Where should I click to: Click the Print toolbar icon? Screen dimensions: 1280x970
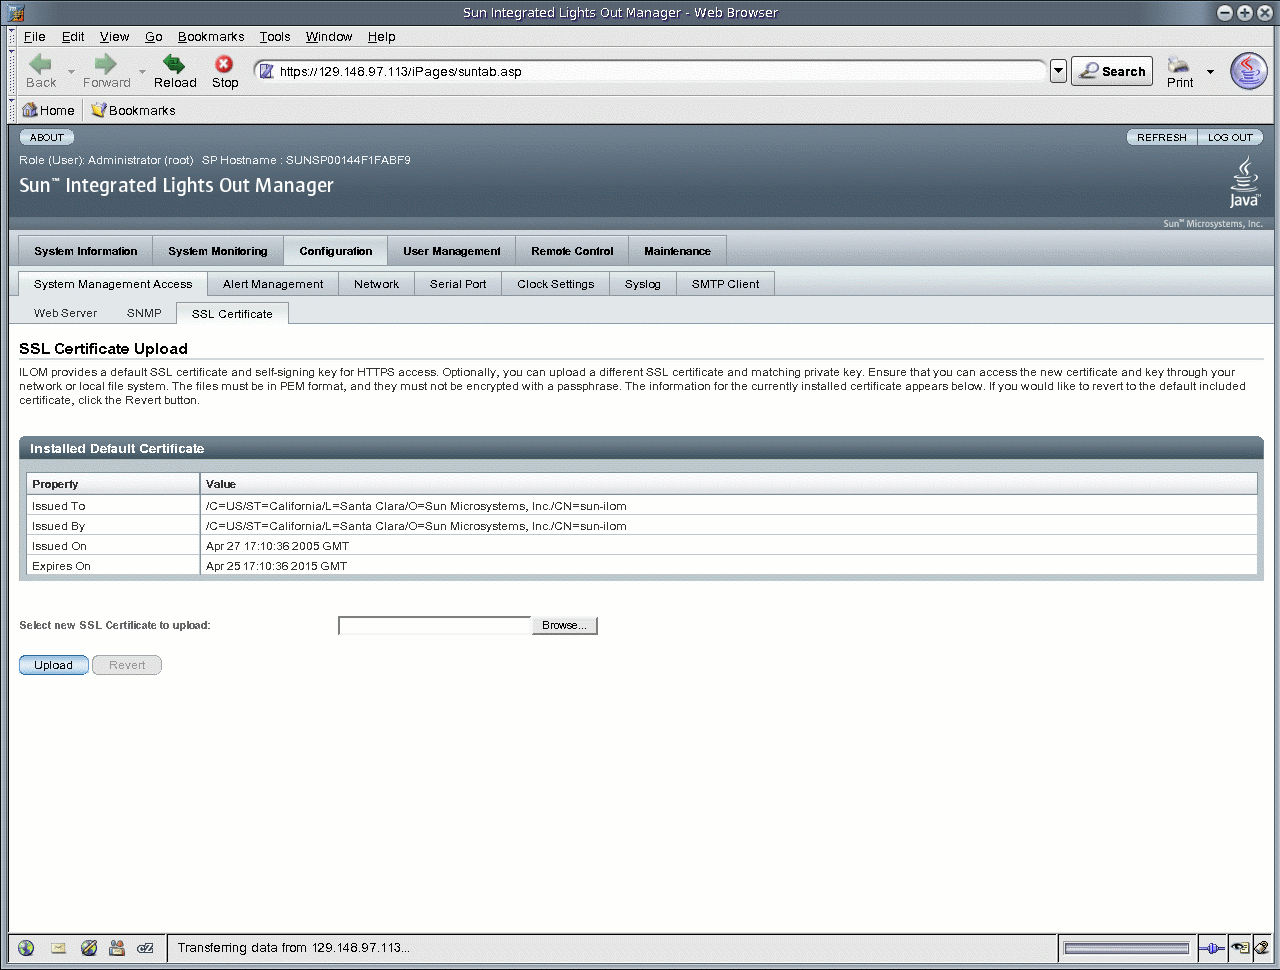click(1180, 64)
